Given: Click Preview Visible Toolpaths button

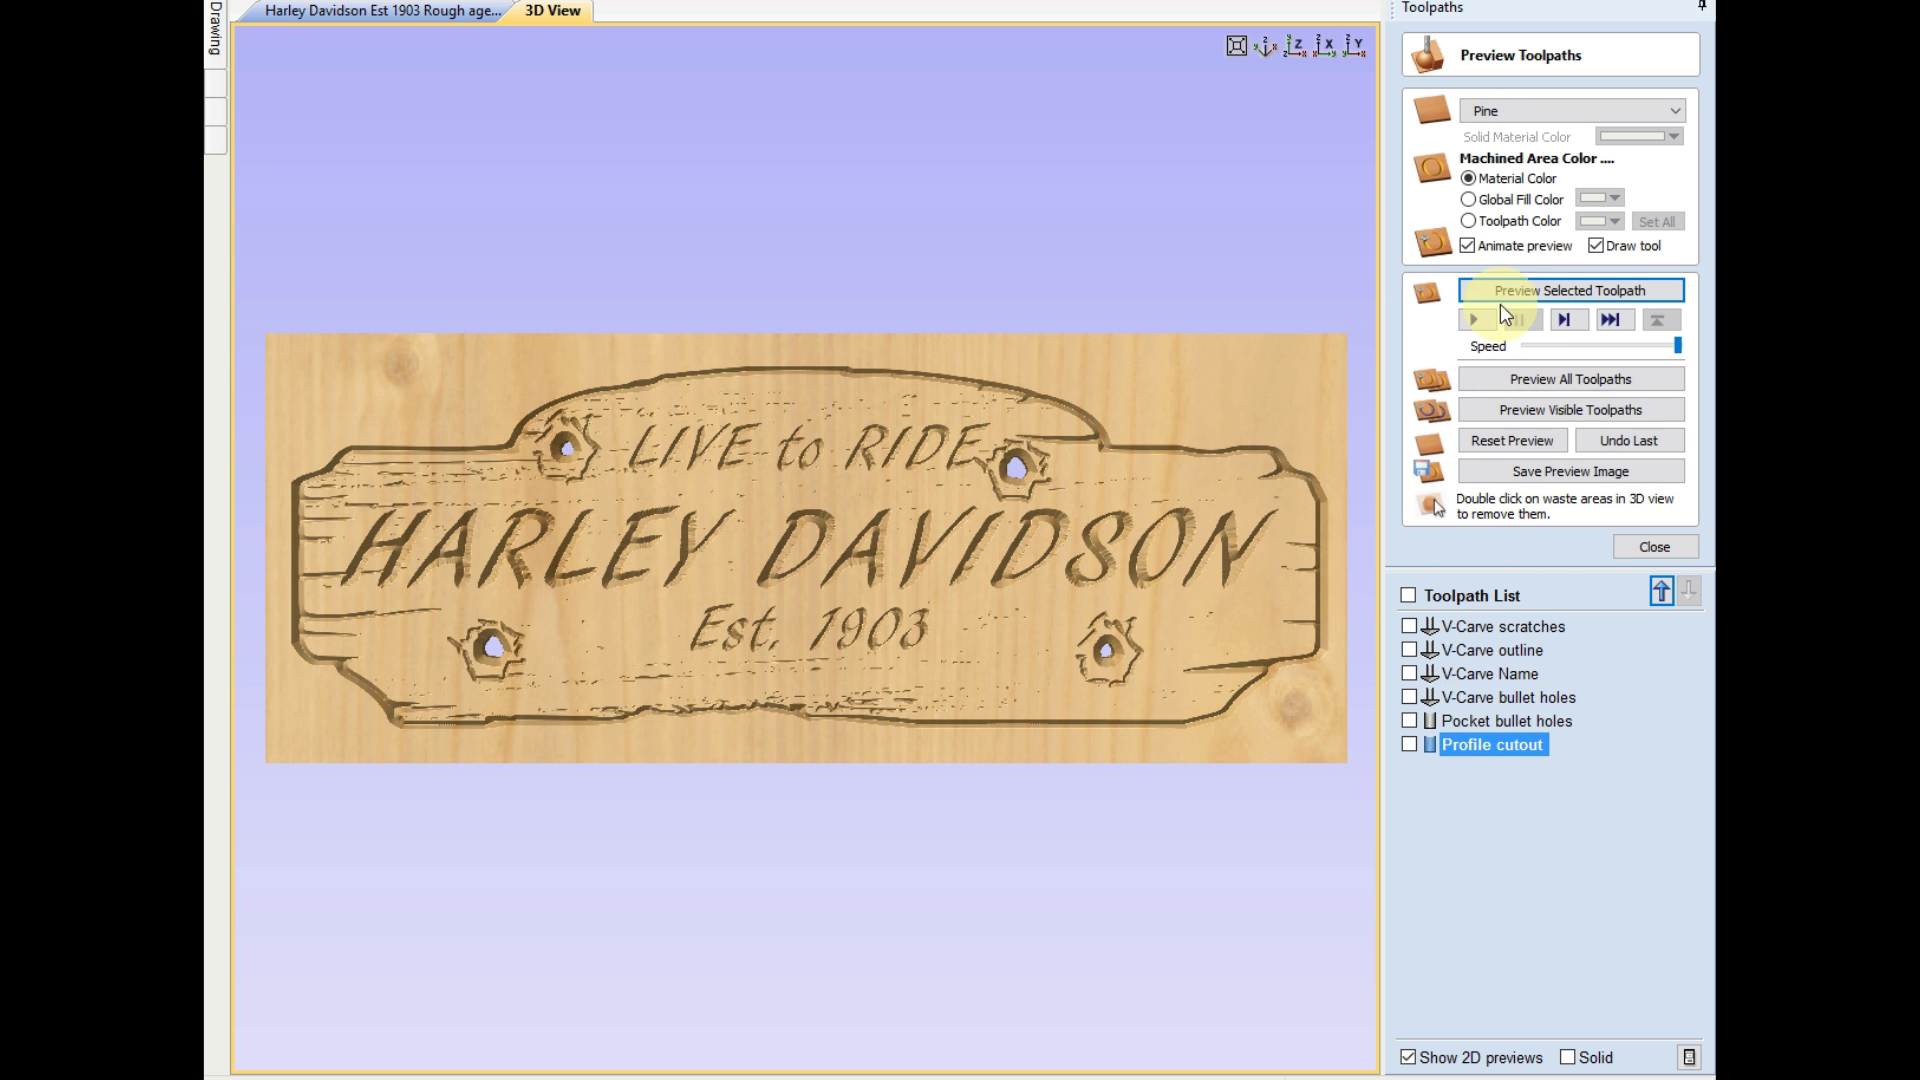Looking at the screenshot, I should 1571,410.
